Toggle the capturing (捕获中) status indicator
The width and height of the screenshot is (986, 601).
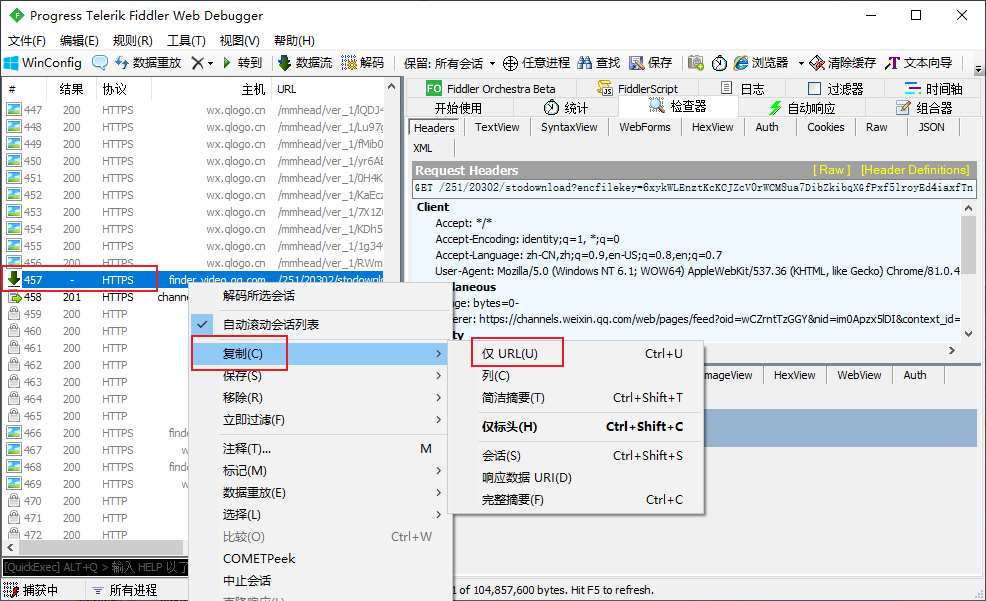(x=40, y=590)
